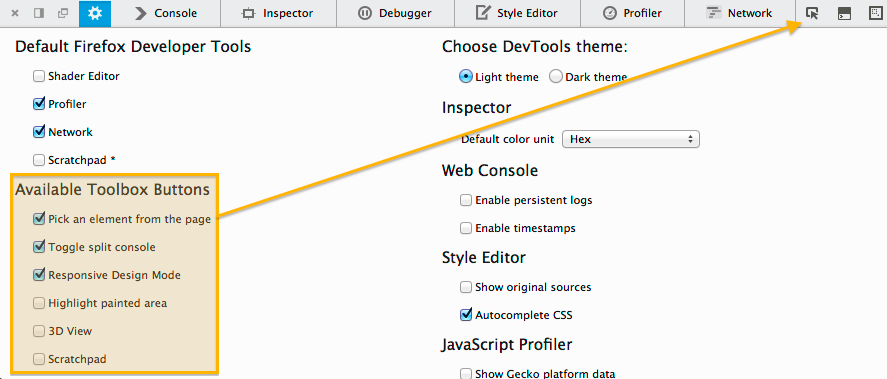Switch to the Console tab
Image resolution: width=887 pixels, height=379 pixels.
tap(166, 13)
